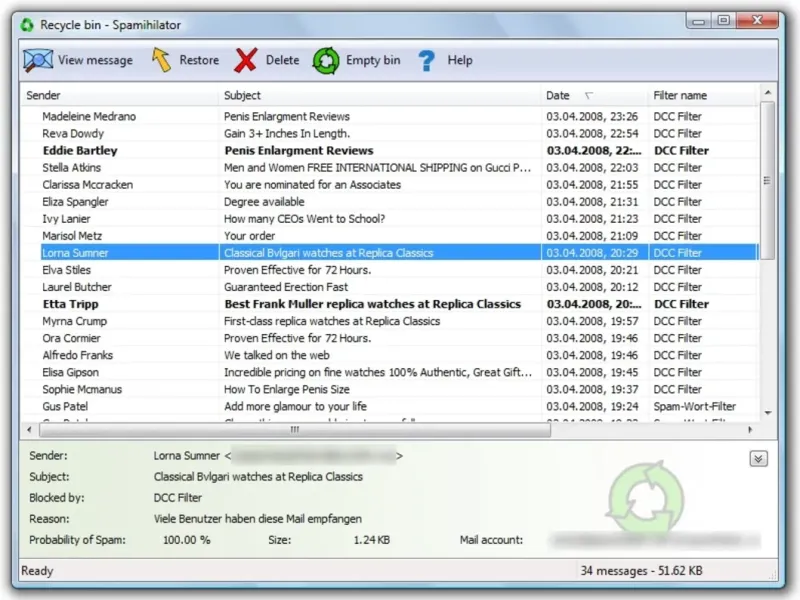Click subject "How many CEOs Went to School?"
Screen dimensions: 800x600
point(305,219)
